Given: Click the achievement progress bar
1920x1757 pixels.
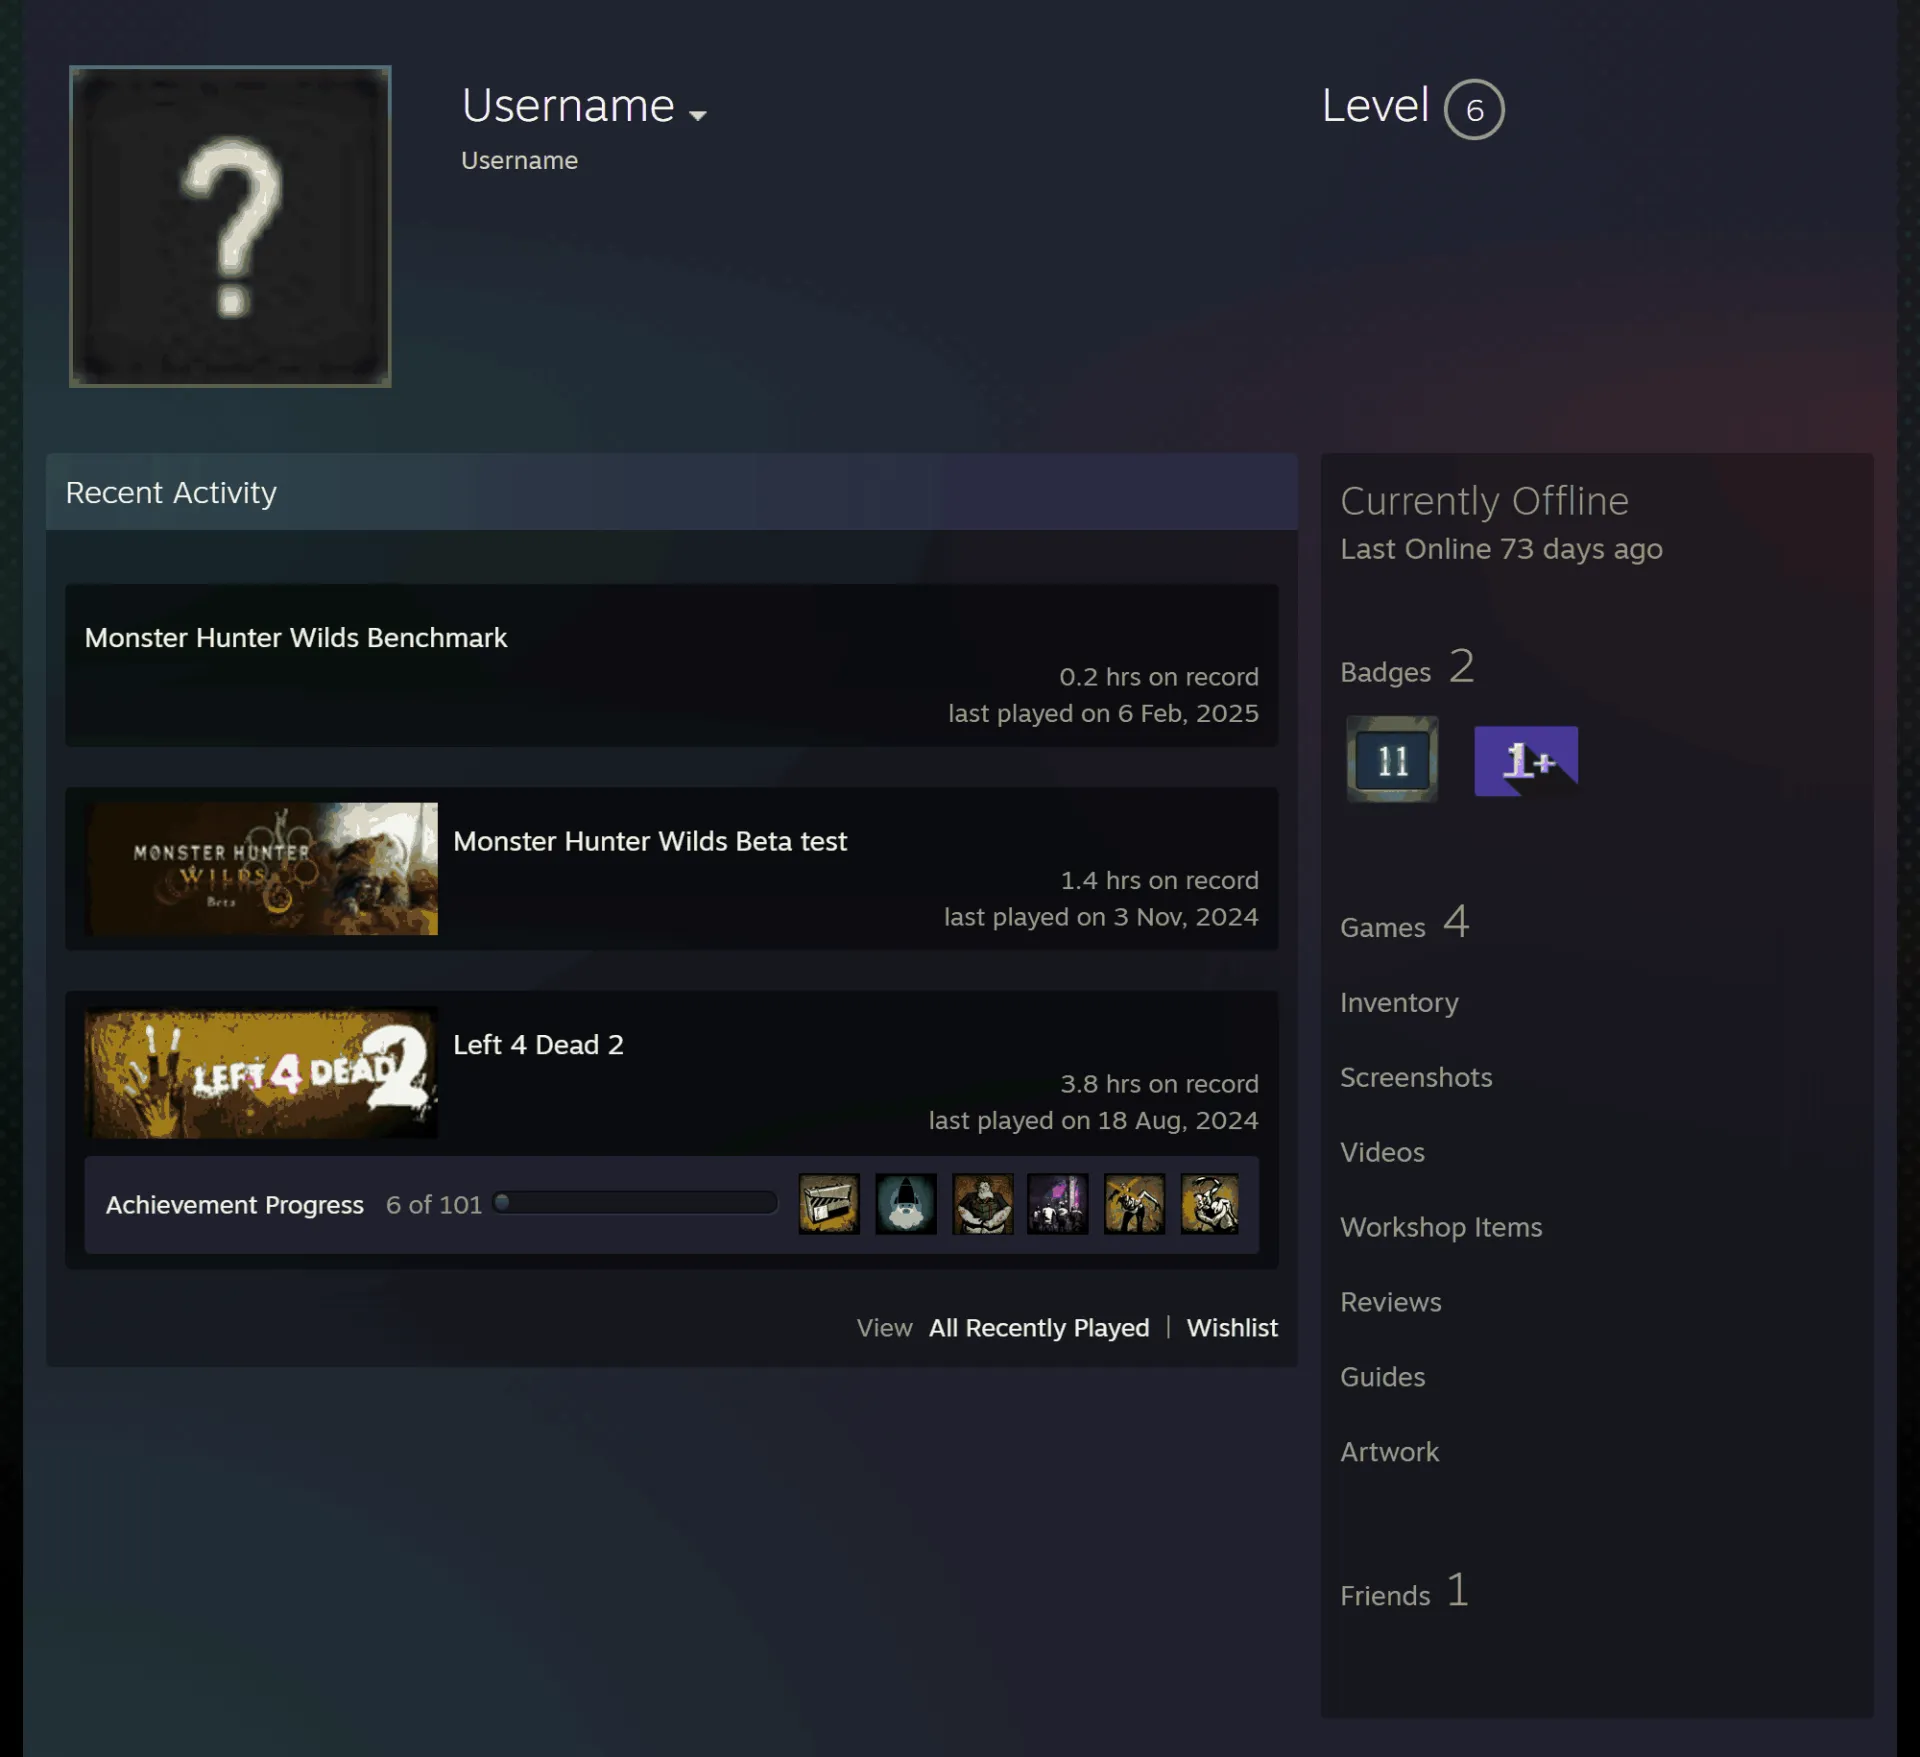Looking at the screenshot, I should pos(636,1203).
